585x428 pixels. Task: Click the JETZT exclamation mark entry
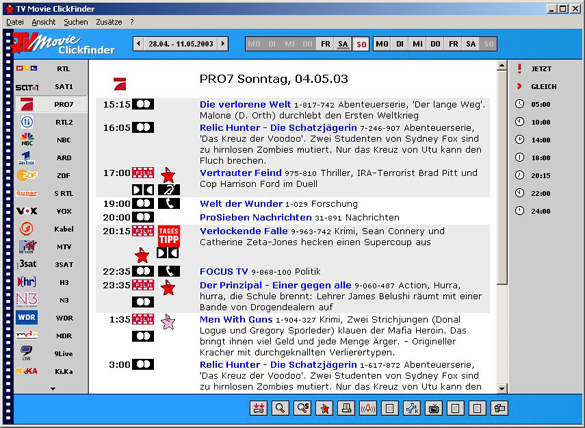(534, 69)
